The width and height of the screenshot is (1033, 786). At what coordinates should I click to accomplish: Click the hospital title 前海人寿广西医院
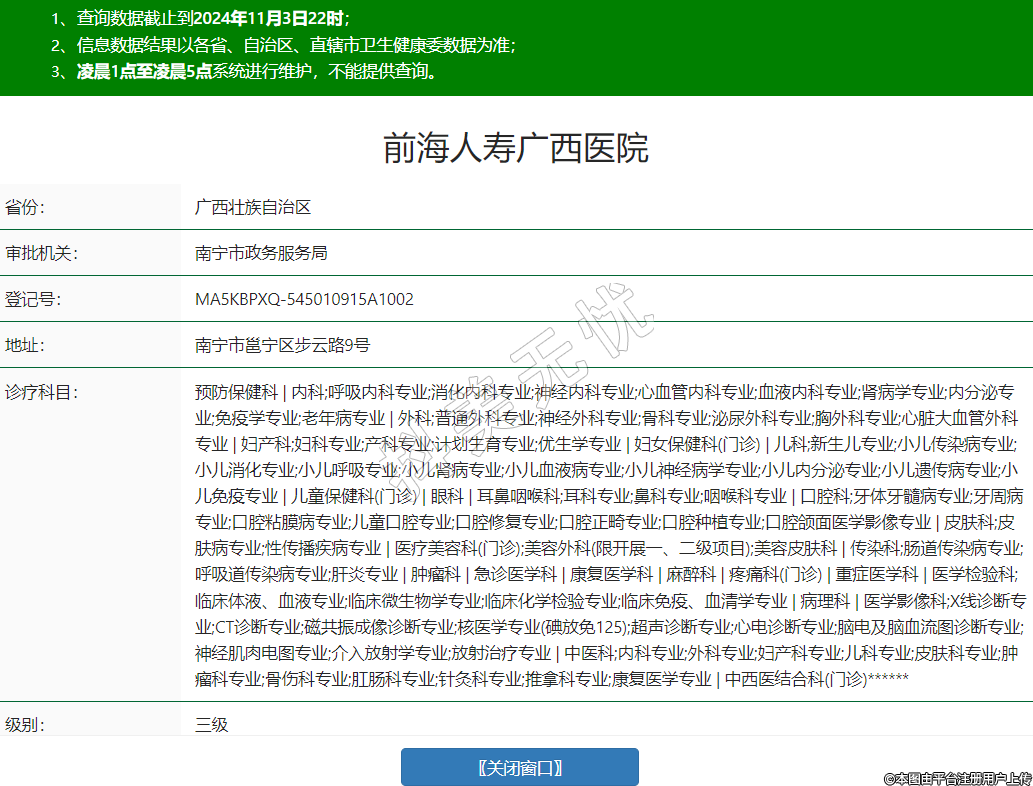pyautogui.click(x=516, y=148)
